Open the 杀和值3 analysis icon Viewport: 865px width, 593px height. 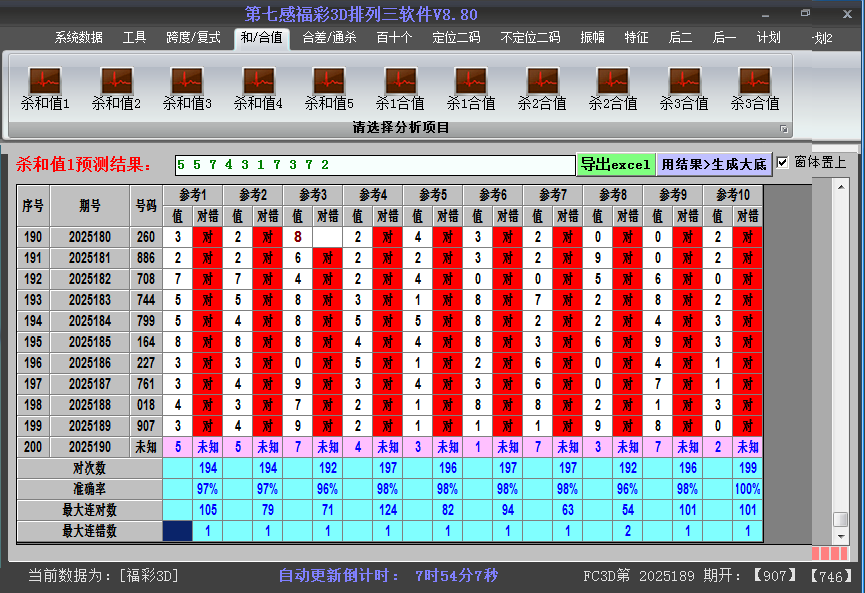[187, 88]
